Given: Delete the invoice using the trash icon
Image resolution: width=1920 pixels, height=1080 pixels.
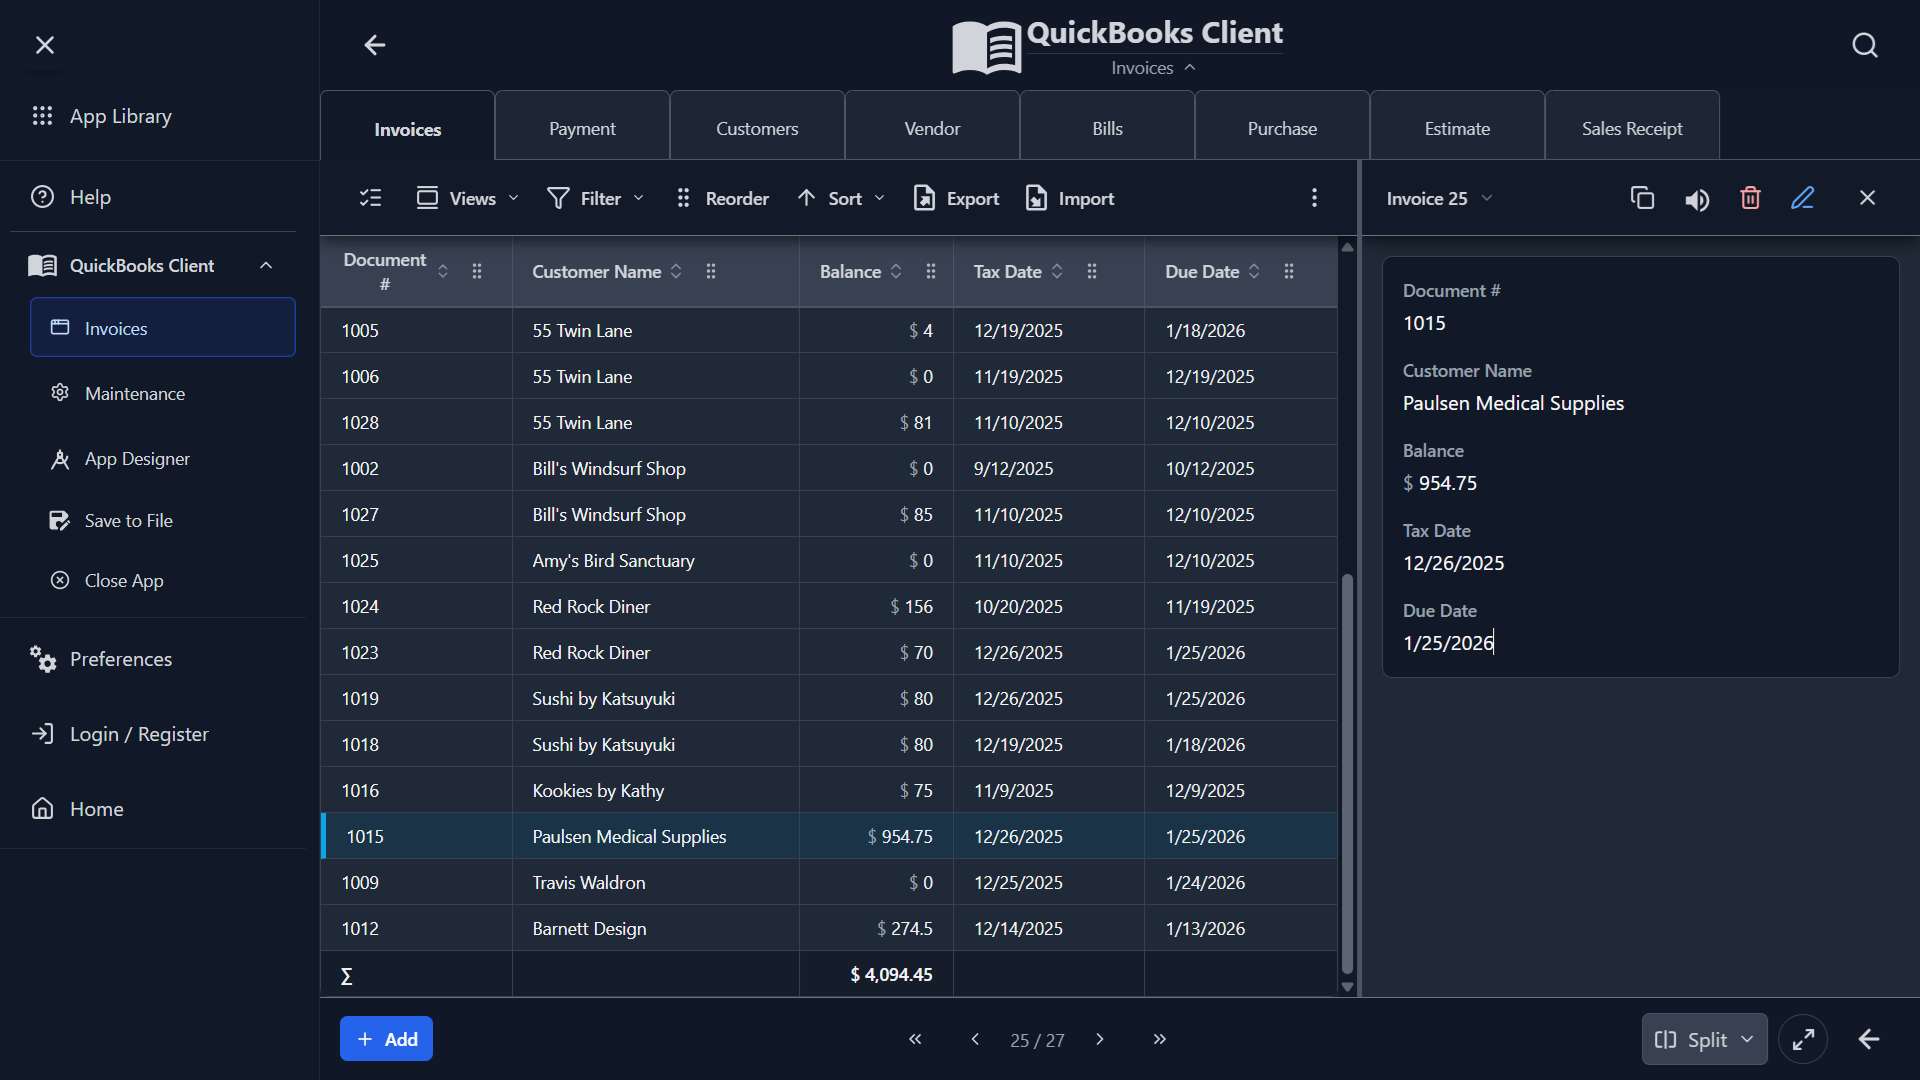Looking at the screenshot, I should pyautogui.click(x=1750, y=198).
